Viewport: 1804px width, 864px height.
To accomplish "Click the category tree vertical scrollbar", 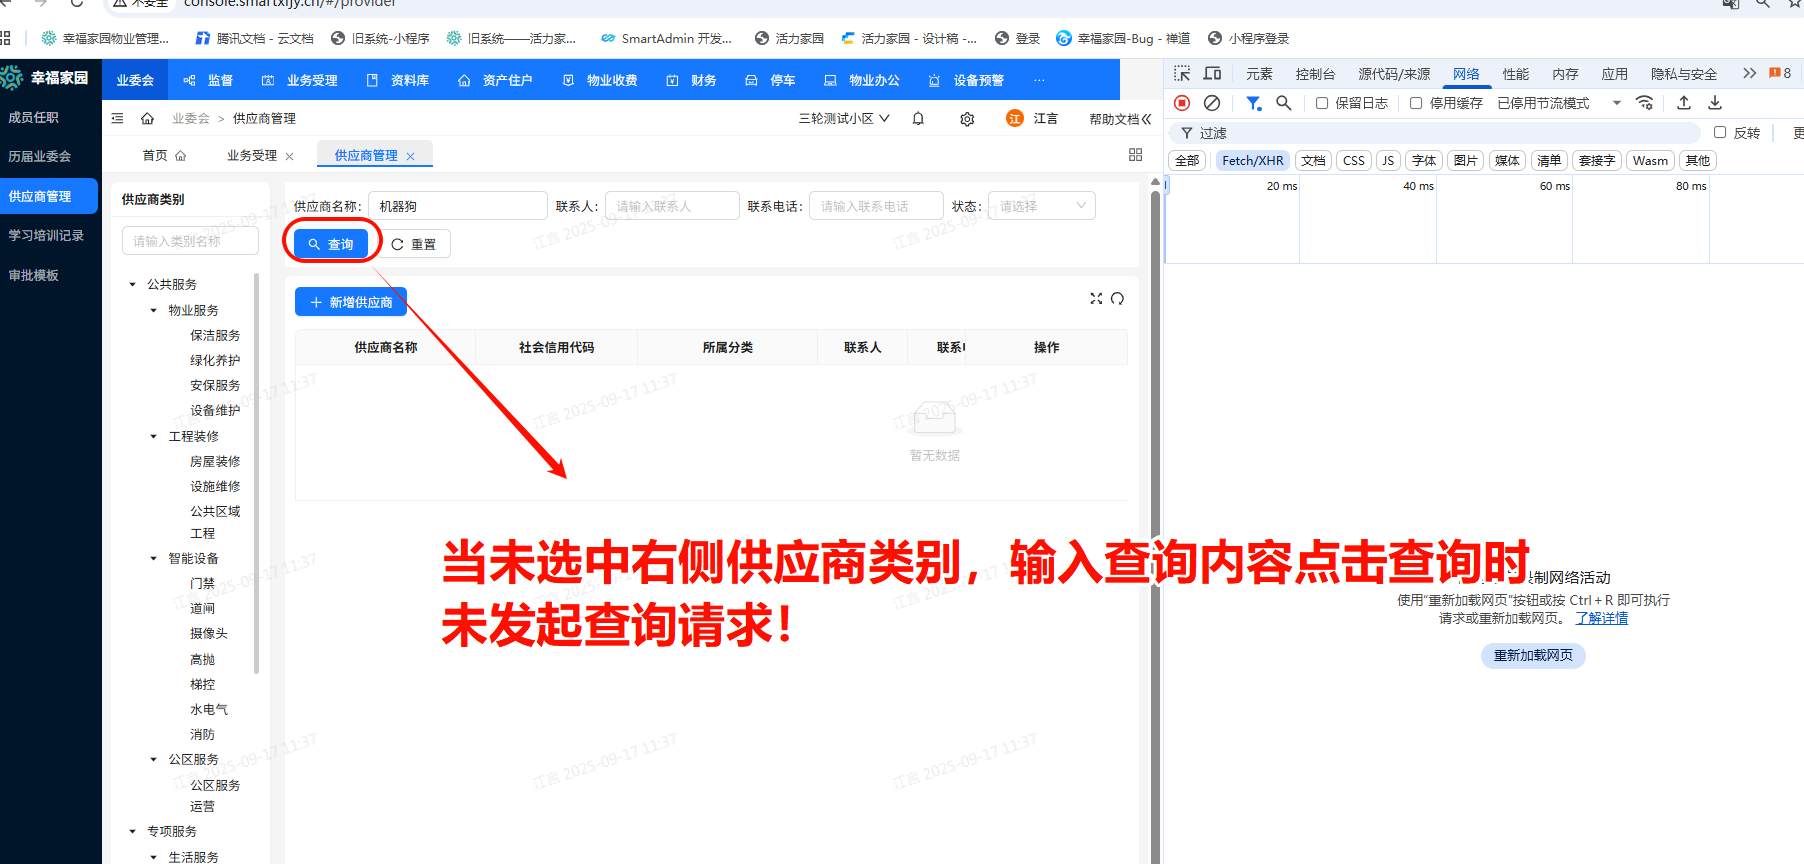I will [x=257, y=474].
